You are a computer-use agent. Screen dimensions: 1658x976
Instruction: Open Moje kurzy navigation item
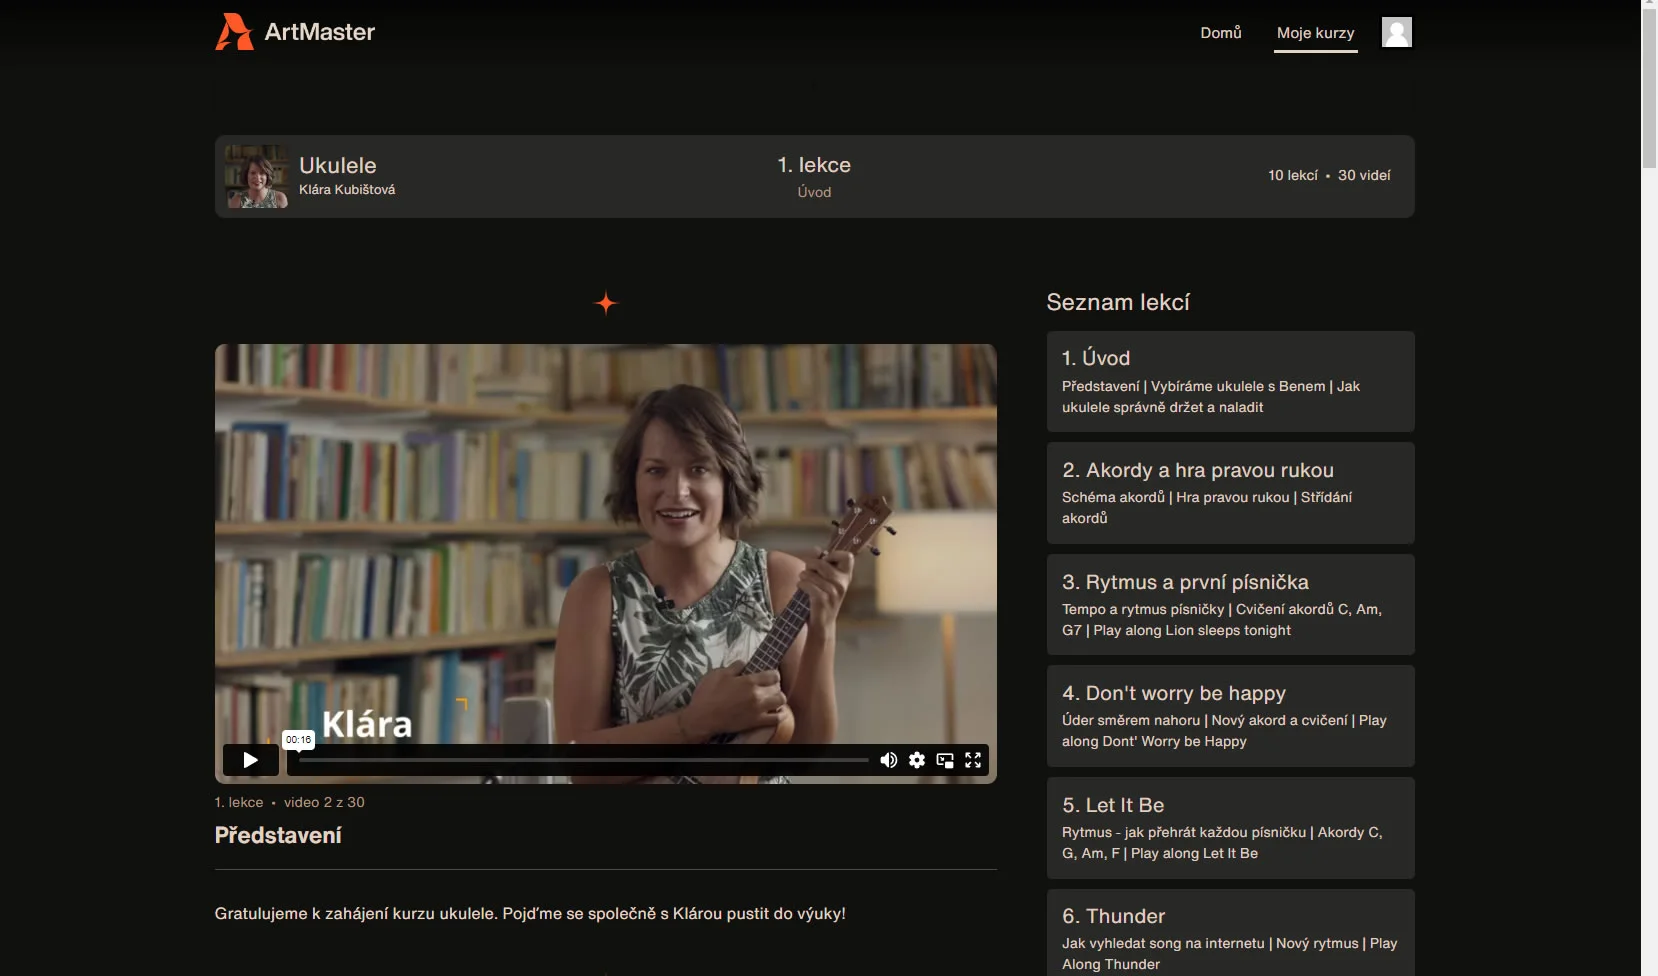coord(1315,33)
